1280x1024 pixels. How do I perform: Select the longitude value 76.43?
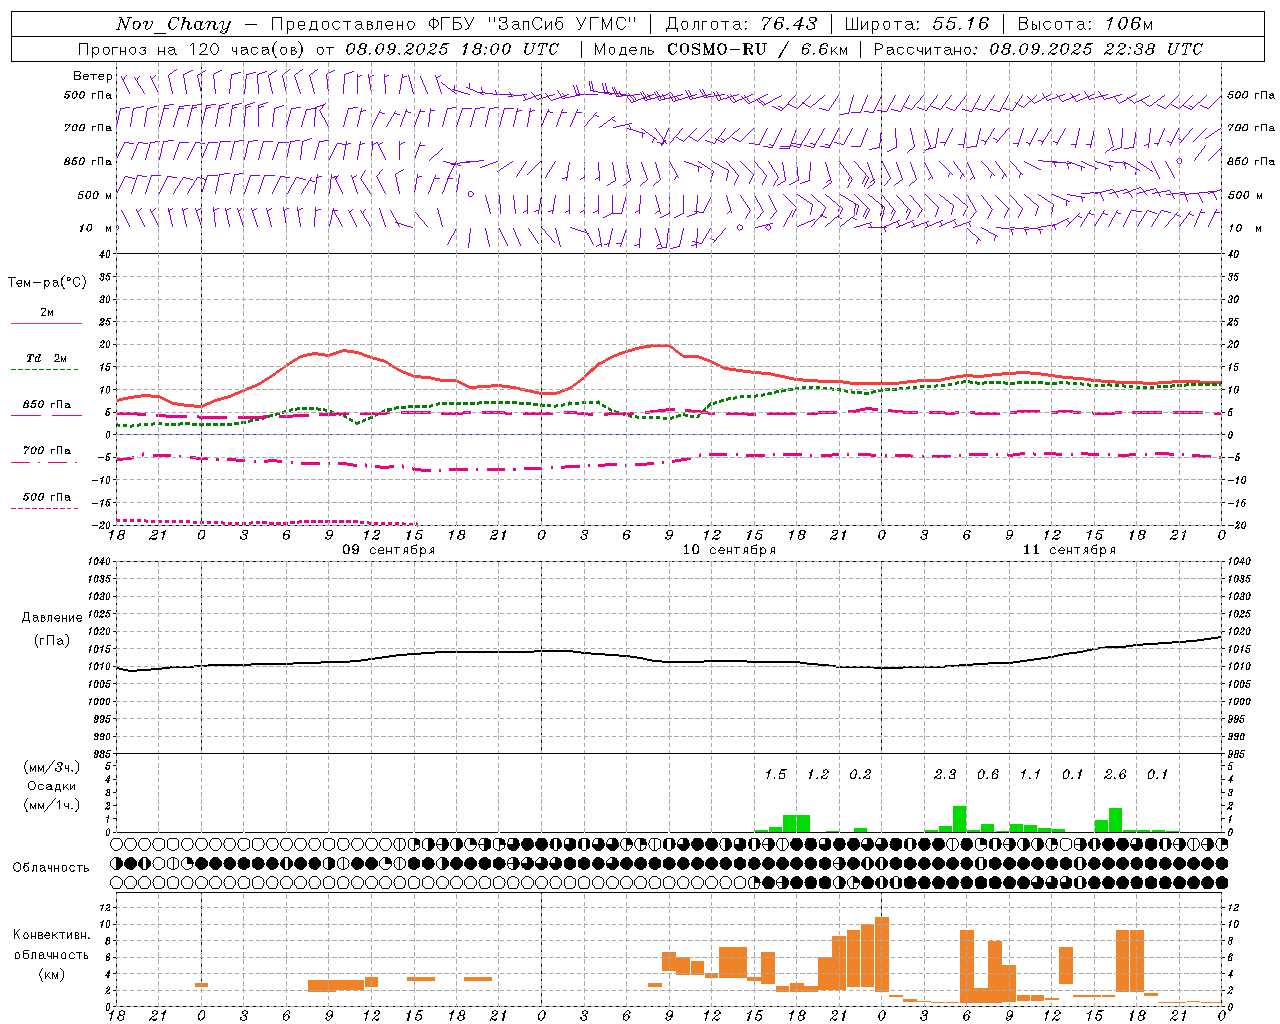(788, 24)
